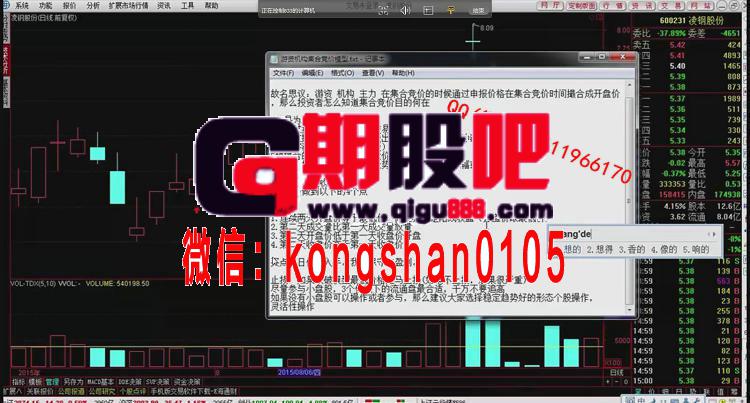Click the last tick row at 15:00
750x403 pixels.
687,381
